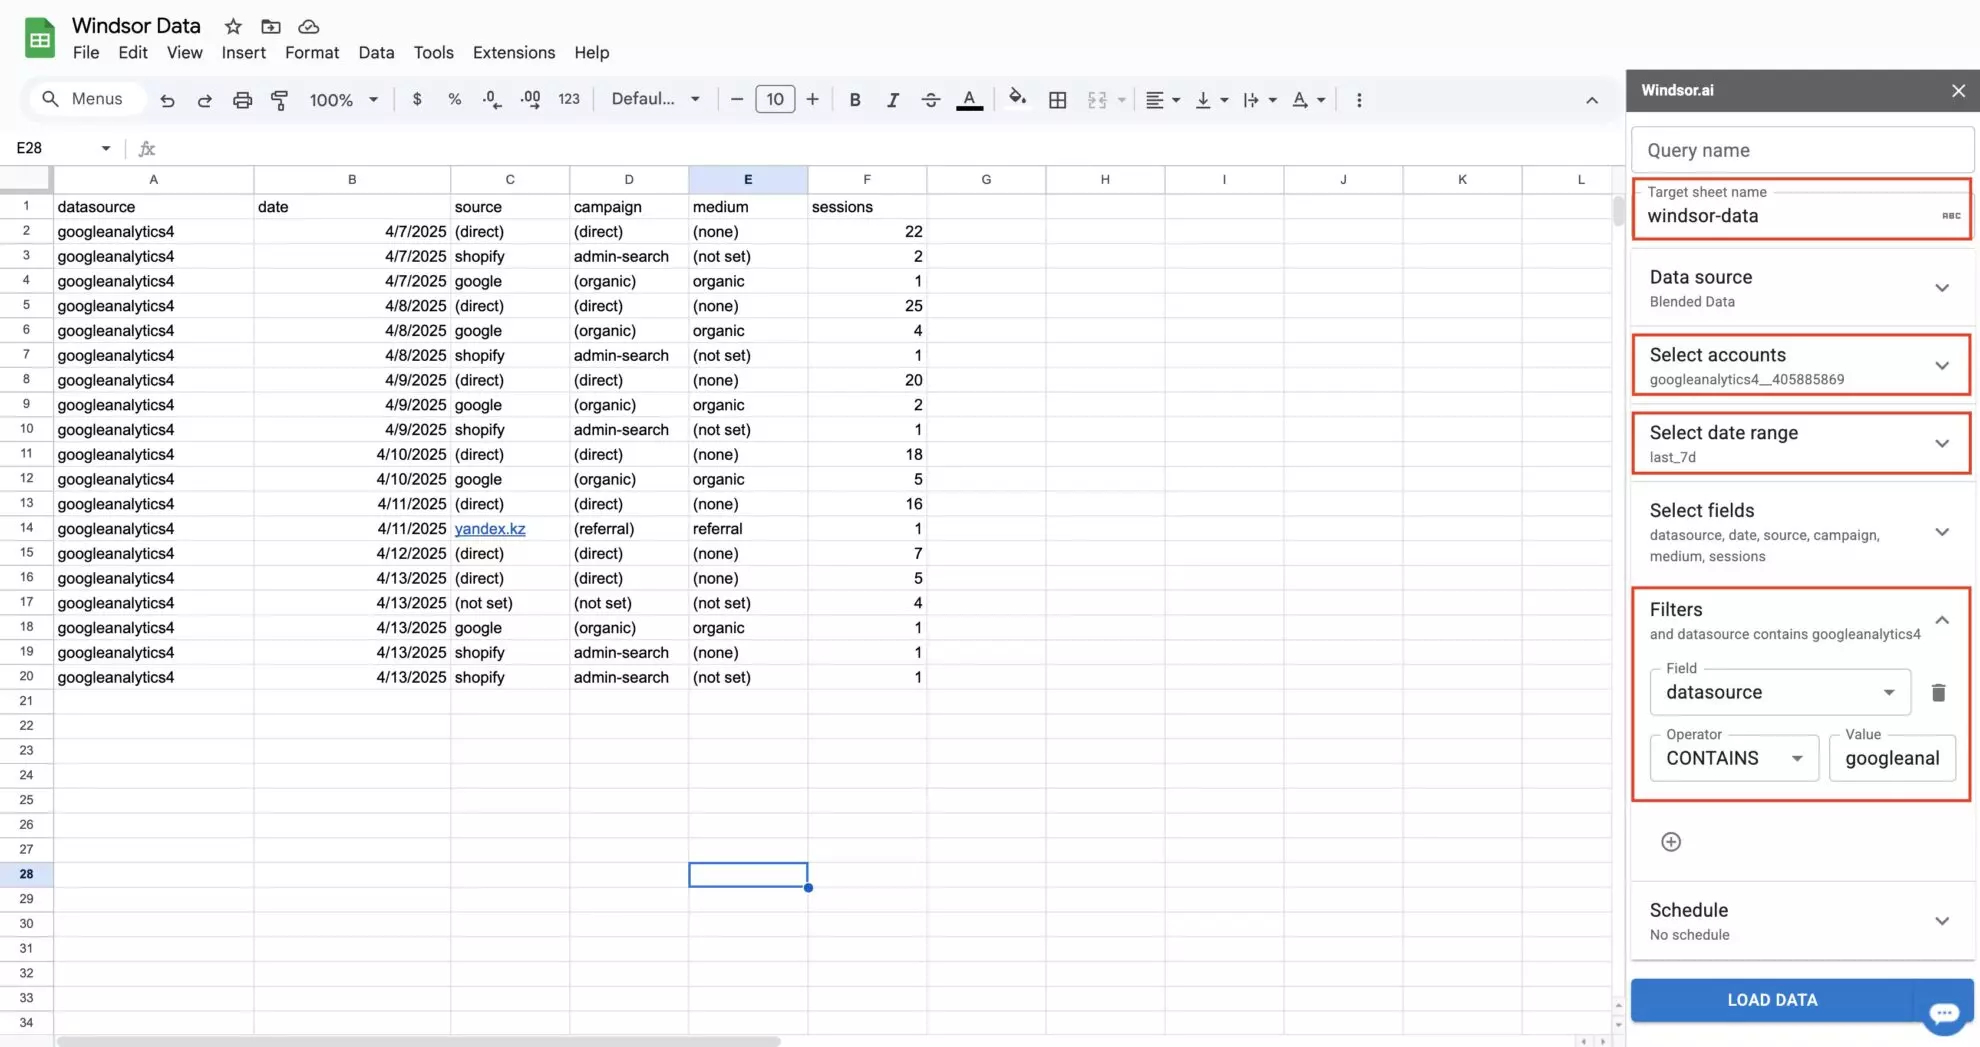Collapse the menus with caret icon
This screenshot has height=1047, width=1980.
[x=1592, y=99]
